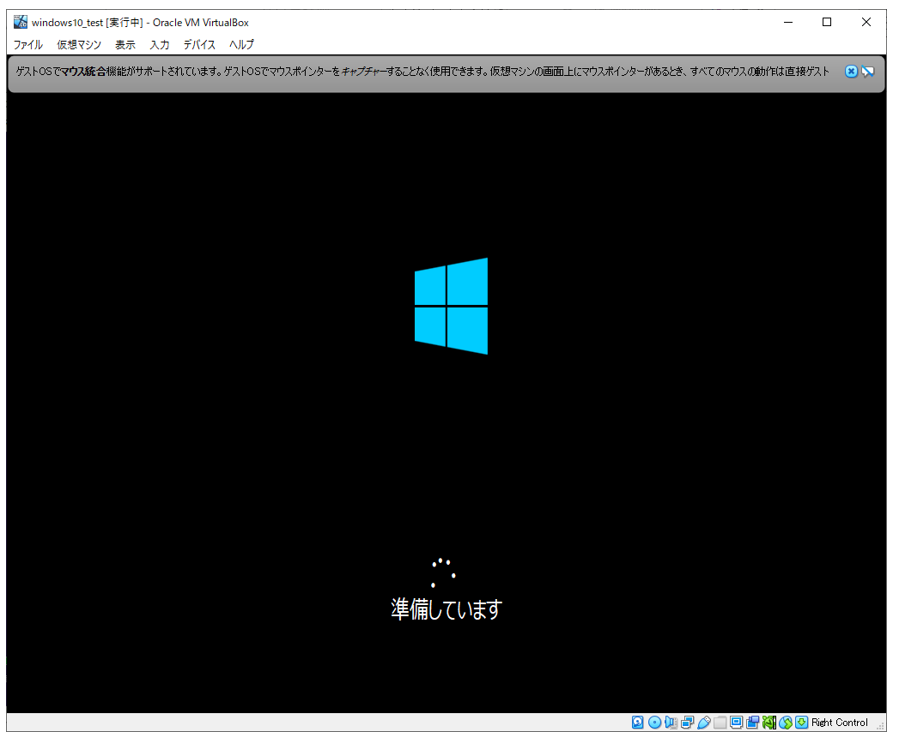Click the recording status icon
Screen dimensions: 897x742
coord(753,723)
